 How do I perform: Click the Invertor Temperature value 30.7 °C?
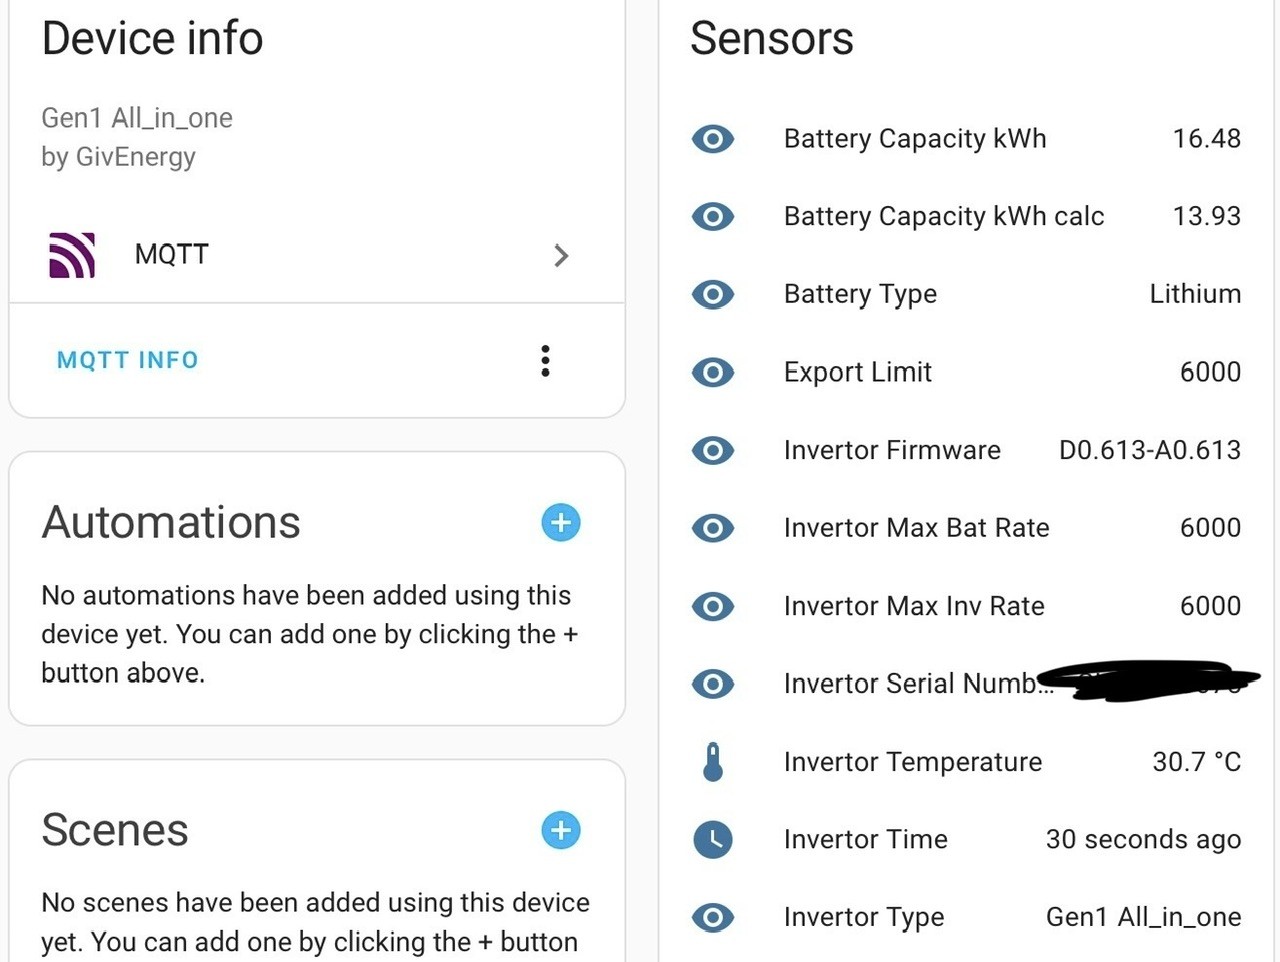[x=1196, y=762]
